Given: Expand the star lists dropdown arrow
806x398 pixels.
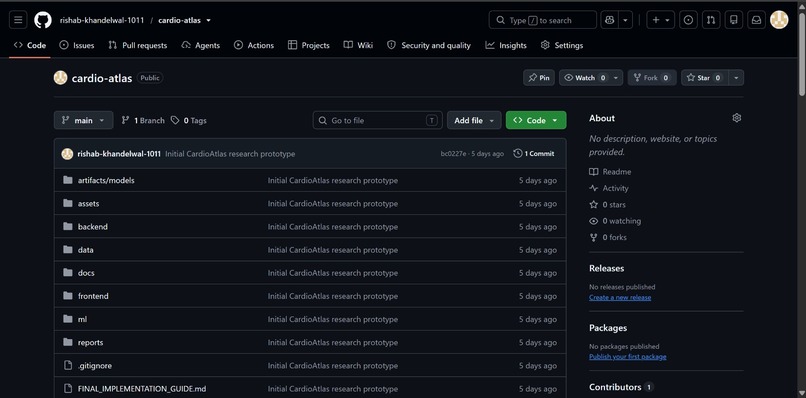Looking at the screenshot, I should click(x=737, y=78).
